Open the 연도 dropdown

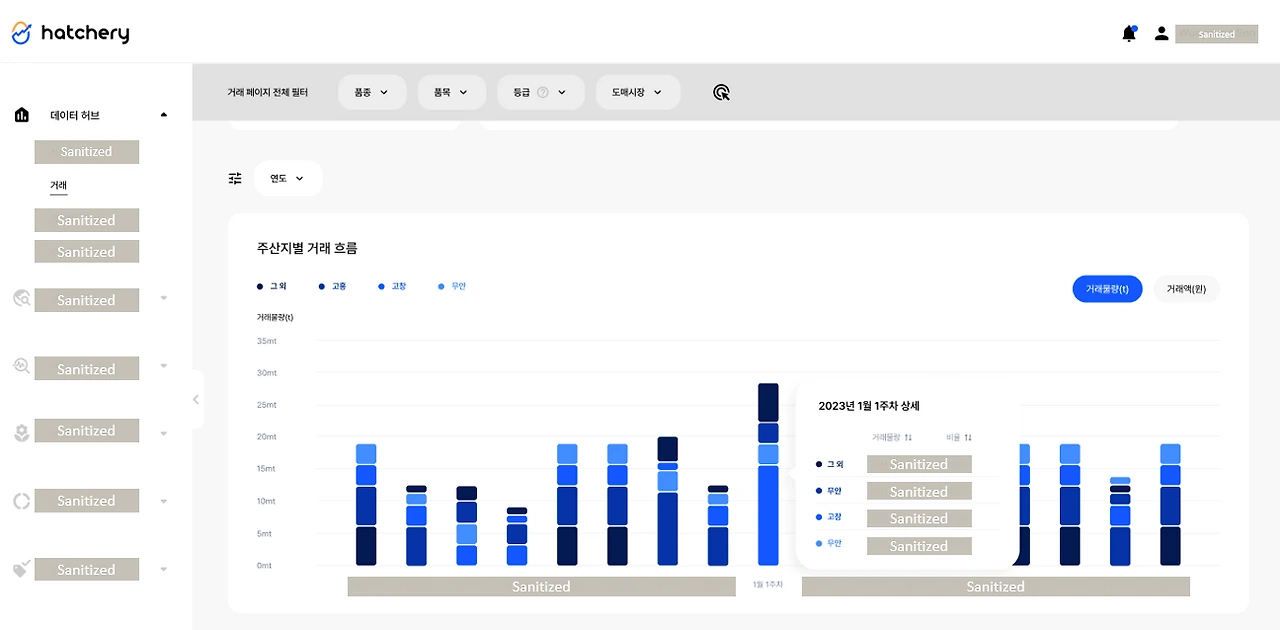point(288,178)
